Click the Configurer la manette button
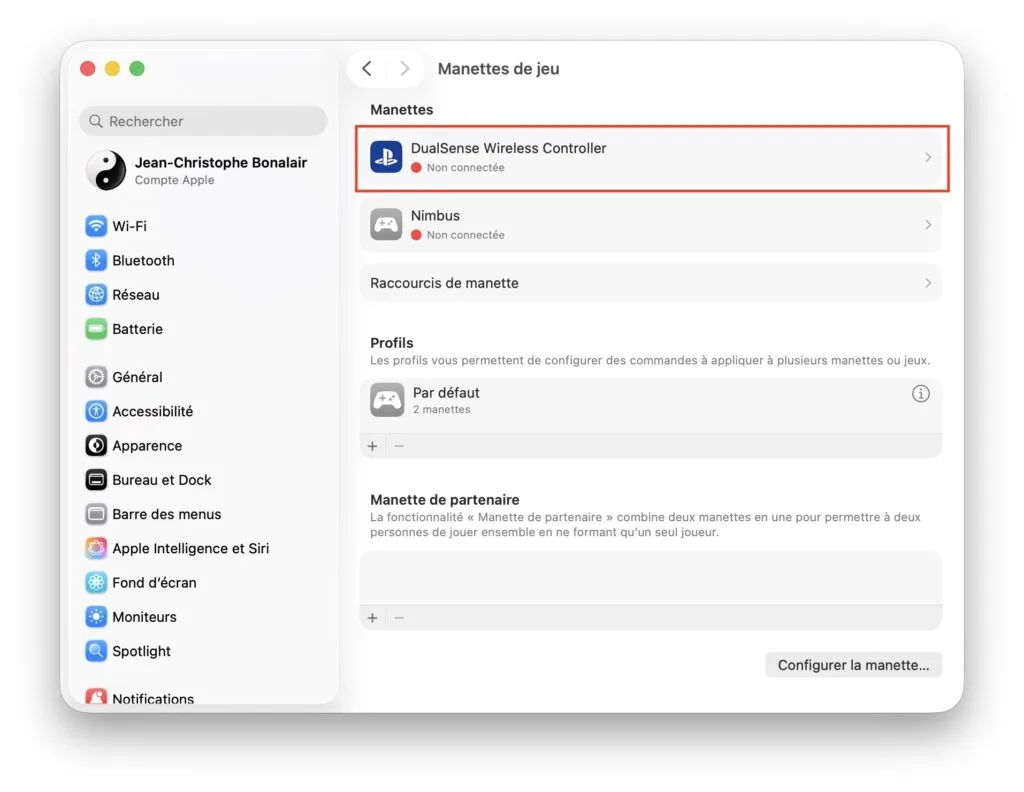This screenshot has height=792, width=1024. [853, 665]
